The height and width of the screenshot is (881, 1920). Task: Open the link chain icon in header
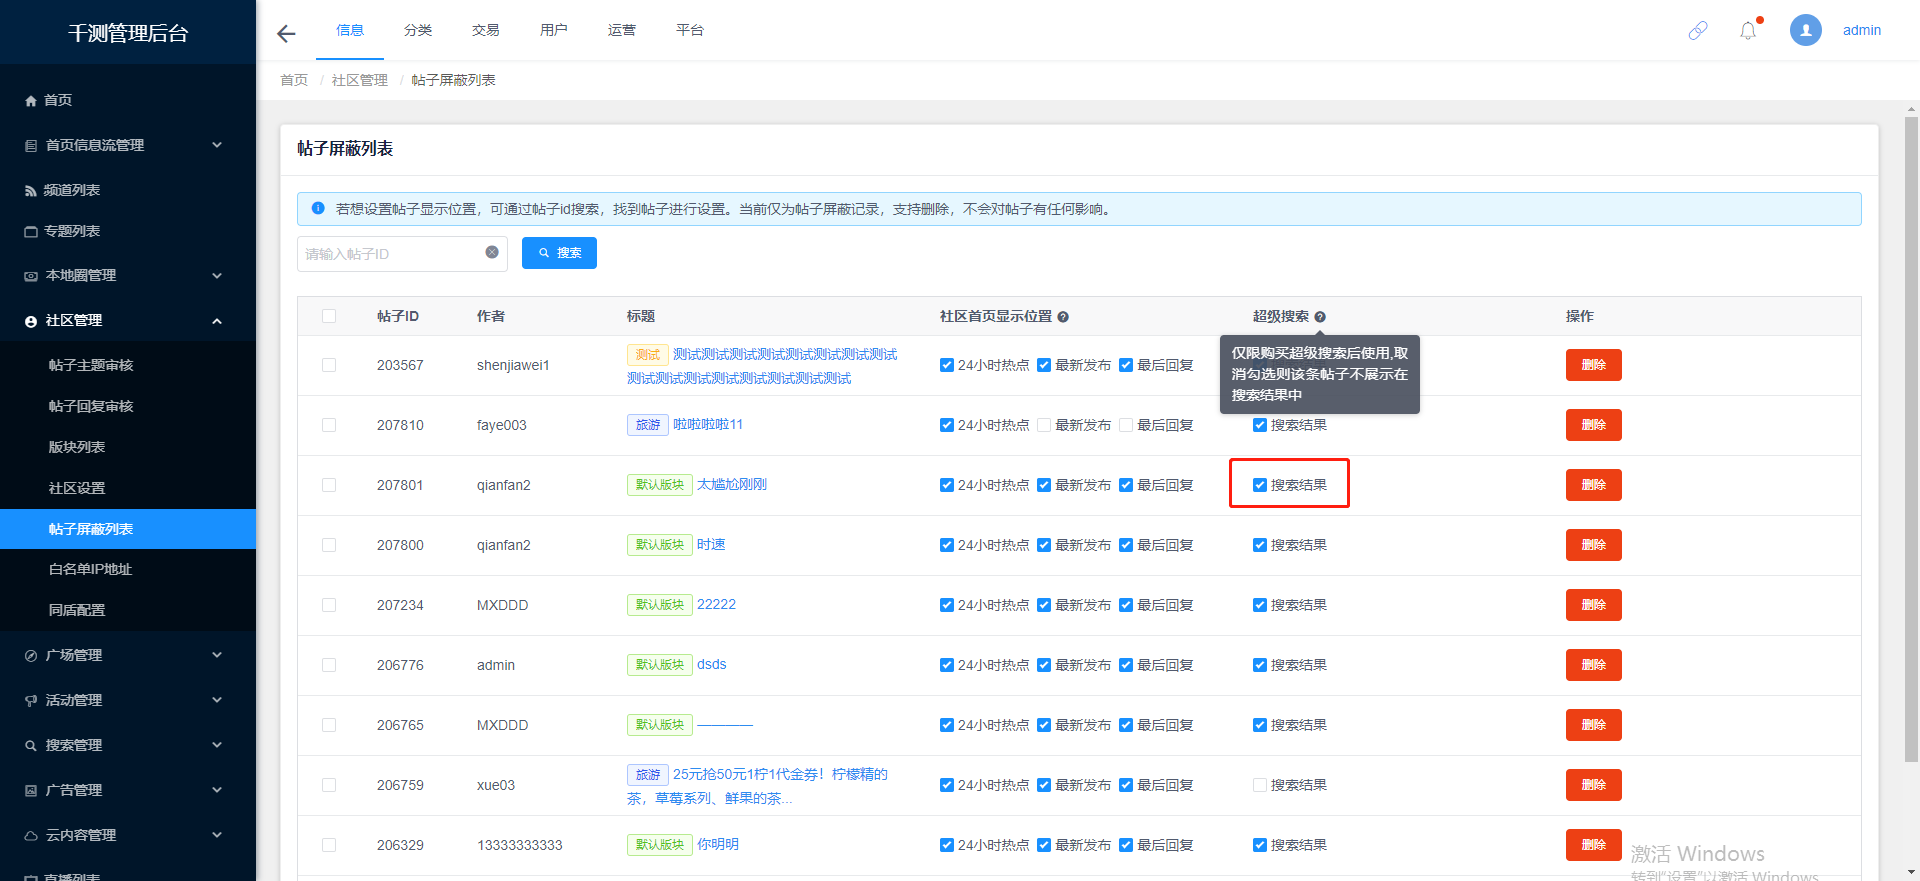click(x=1698, y=31)
